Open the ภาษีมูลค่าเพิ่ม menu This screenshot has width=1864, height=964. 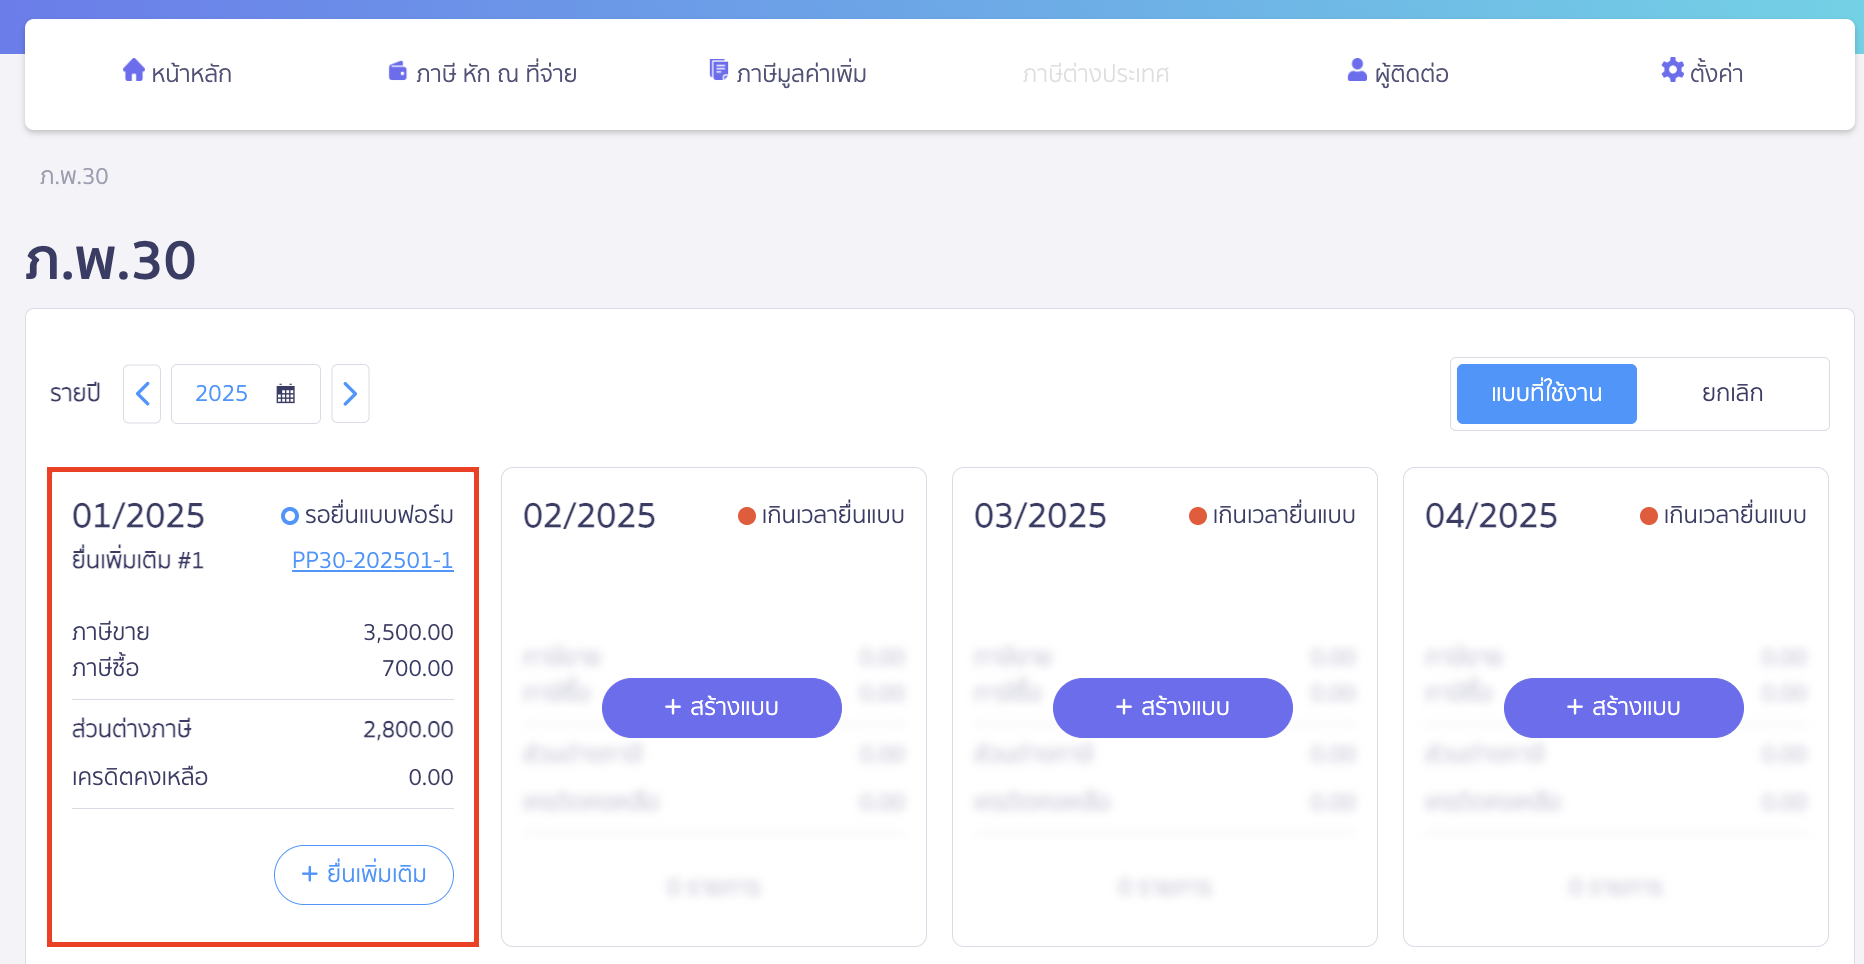coord(801,73)
